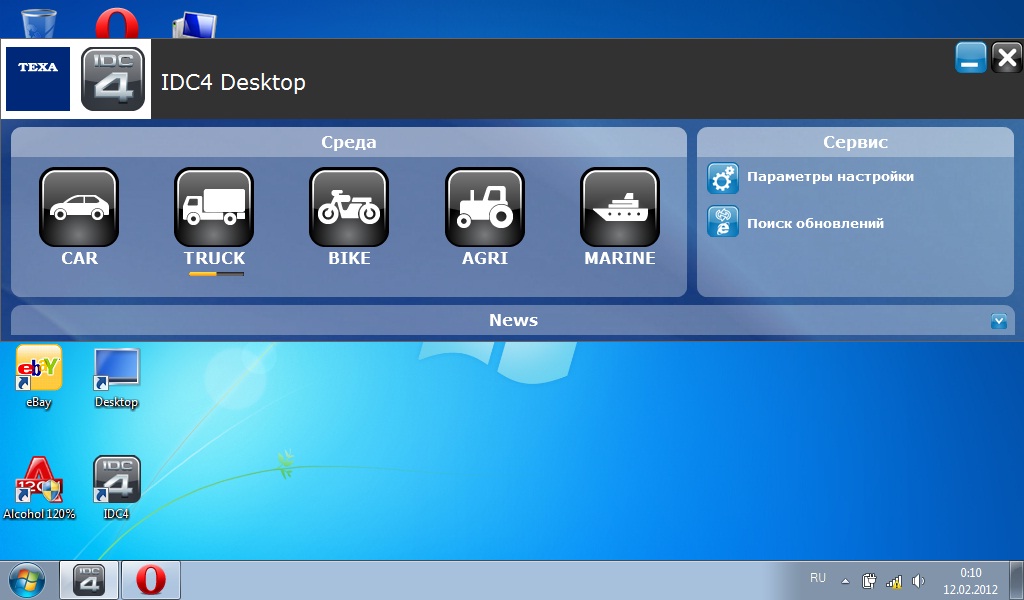The width and height of the screenshot is (1024, 600).
Task: Click the taskbar clock showing 0:10
Action: point(970,580)
